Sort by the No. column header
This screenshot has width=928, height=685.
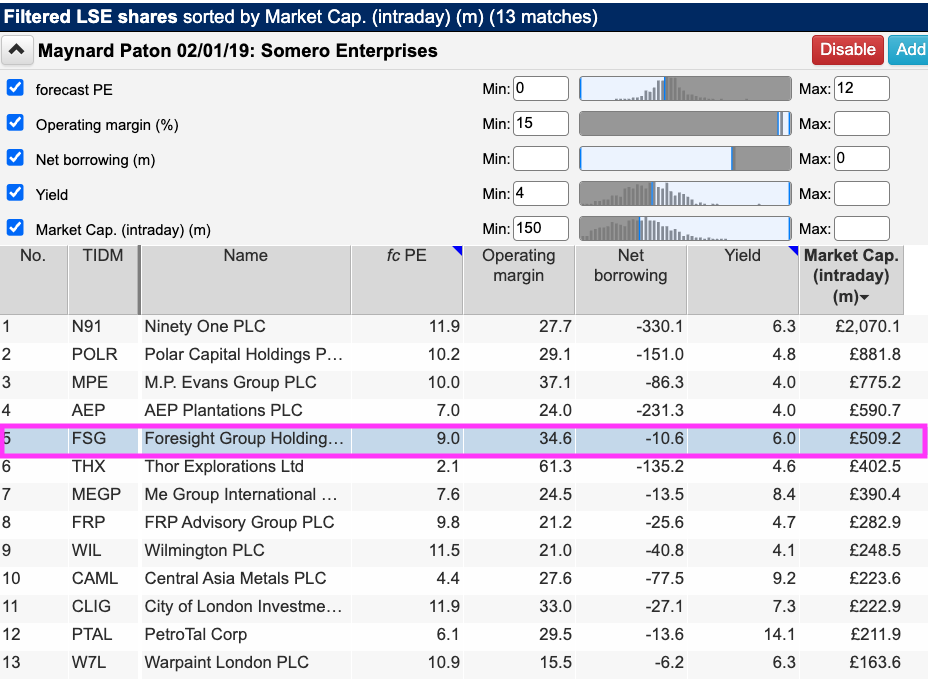tap(33, 279)
